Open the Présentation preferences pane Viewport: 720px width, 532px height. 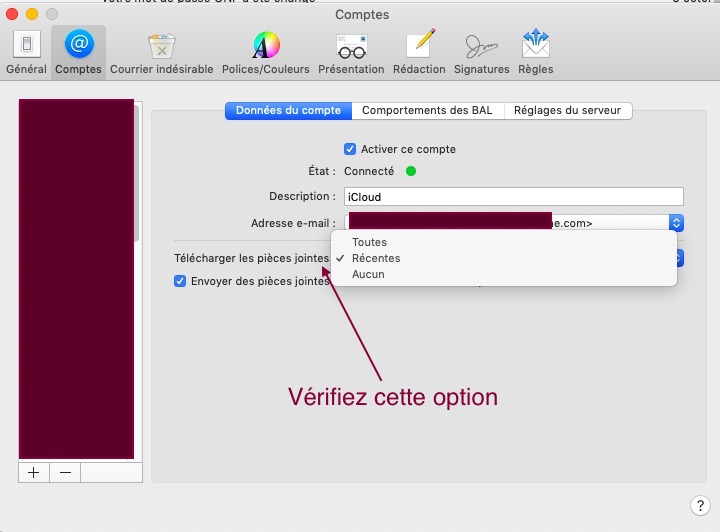pyautogui.click(x=351, y=52)
